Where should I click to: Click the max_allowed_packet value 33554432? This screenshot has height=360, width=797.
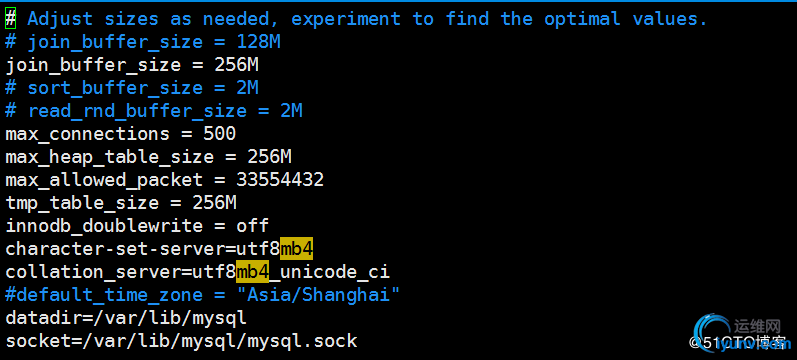(x=280, y=179)
